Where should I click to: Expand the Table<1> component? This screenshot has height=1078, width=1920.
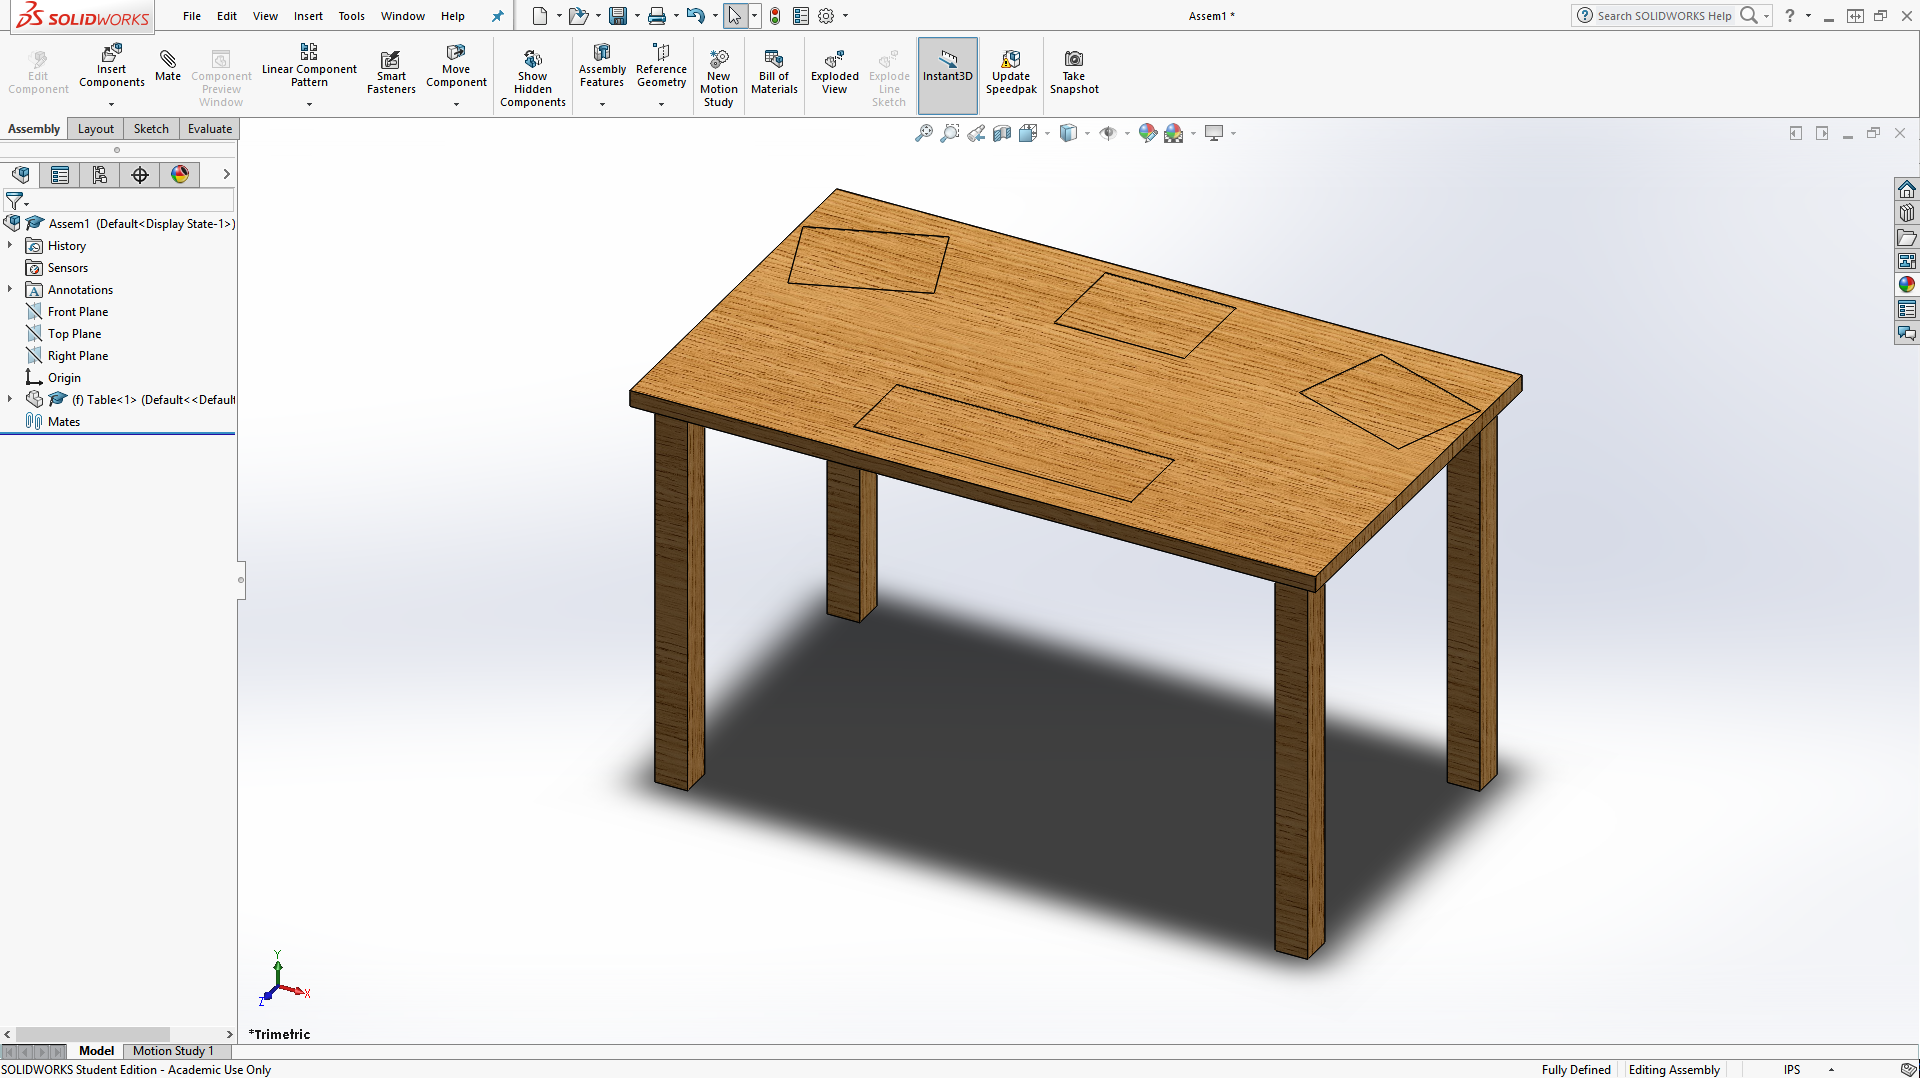(10, 399)
